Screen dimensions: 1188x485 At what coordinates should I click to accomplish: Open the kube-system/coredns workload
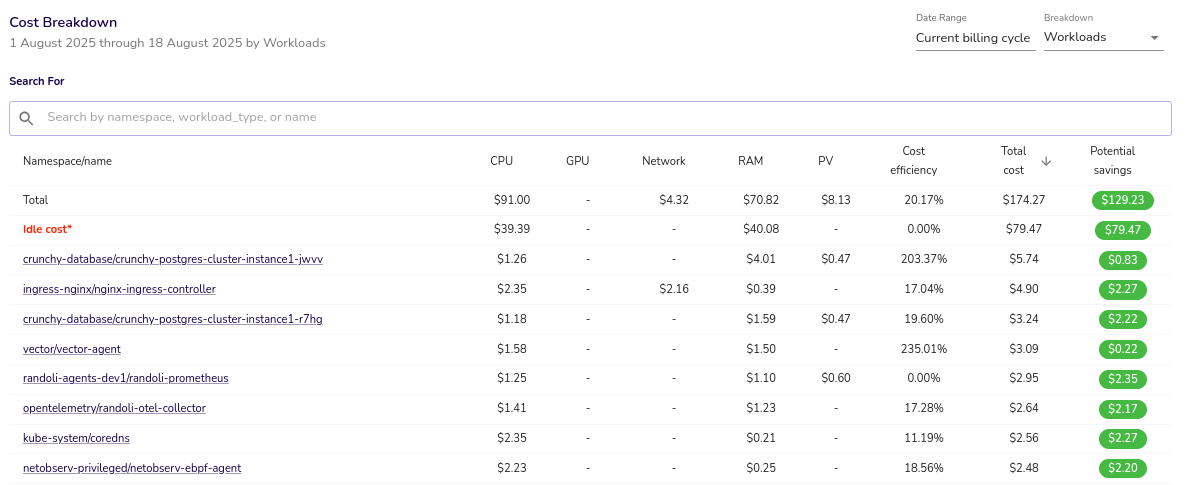click(x=76, y=439)
